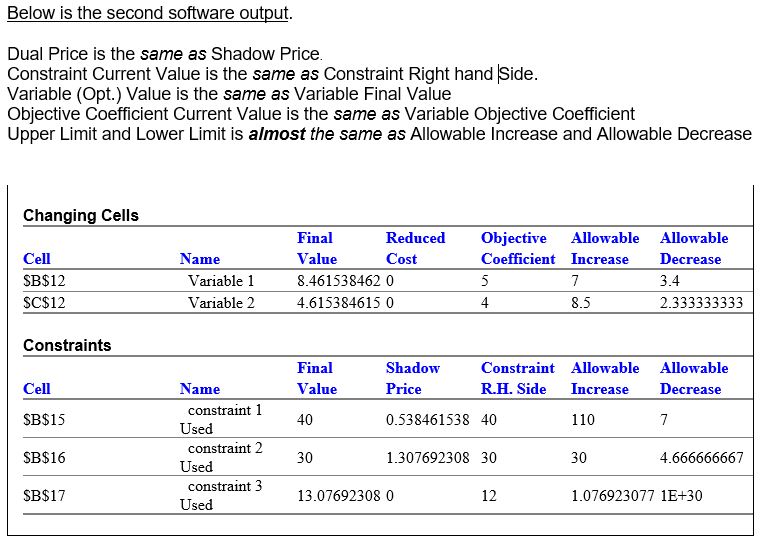Click shadow price 1.307692308
Viewport: 761px width, 540px height.
[428, 458]
